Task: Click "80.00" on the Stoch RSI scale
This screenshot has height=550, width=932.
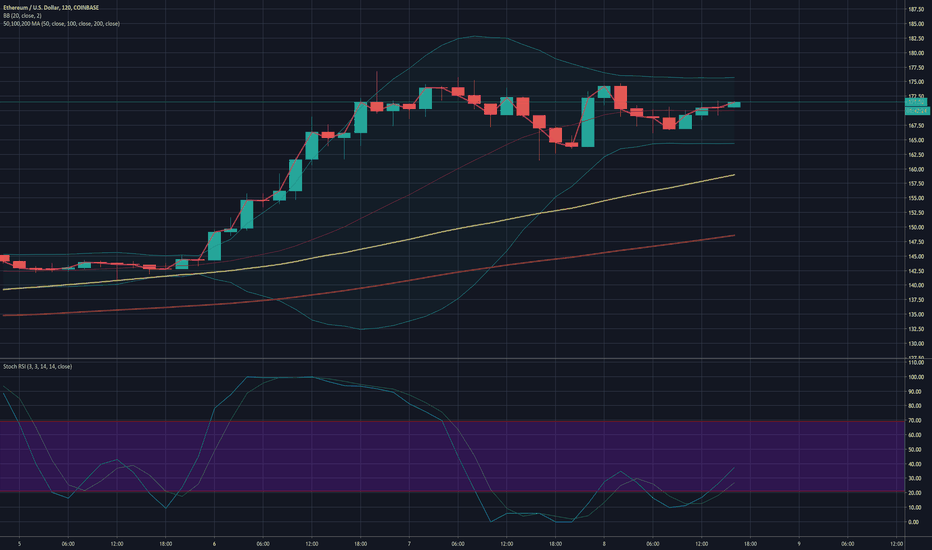Action: 917,406
